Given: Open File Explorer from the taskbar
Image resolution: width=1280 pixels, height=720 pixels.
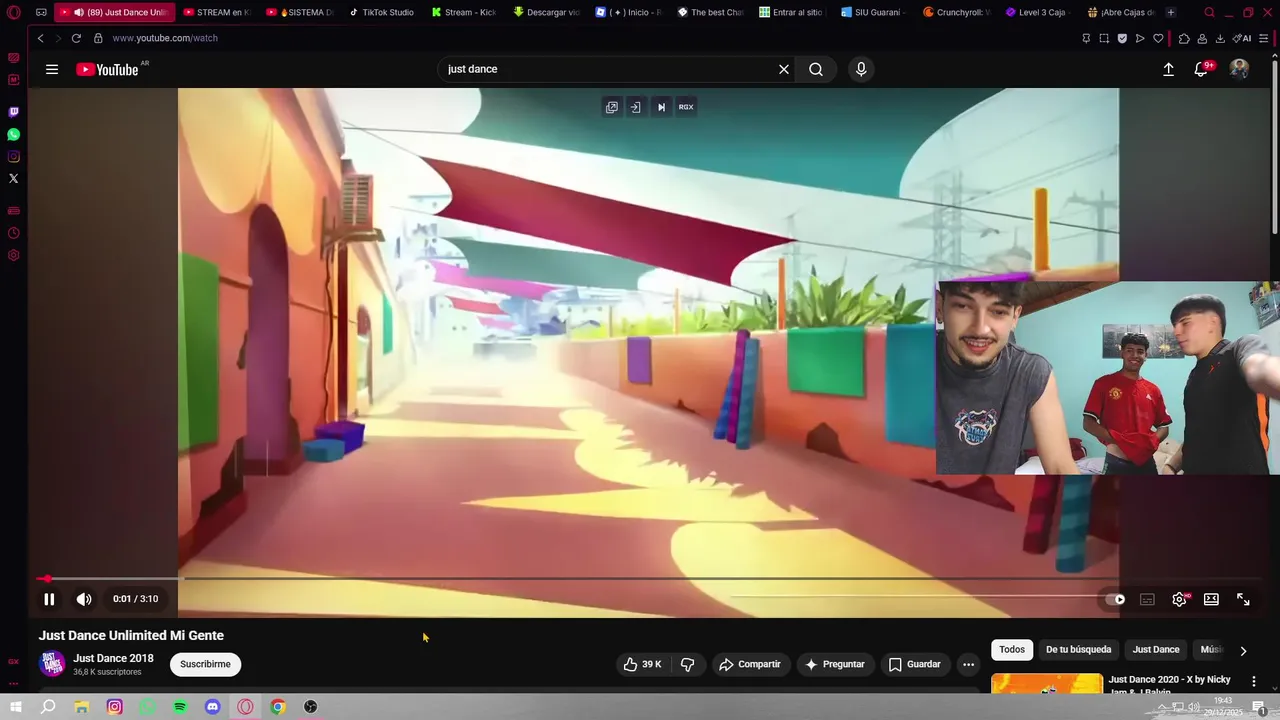Looking at the screenshot, I should [82, 707].
